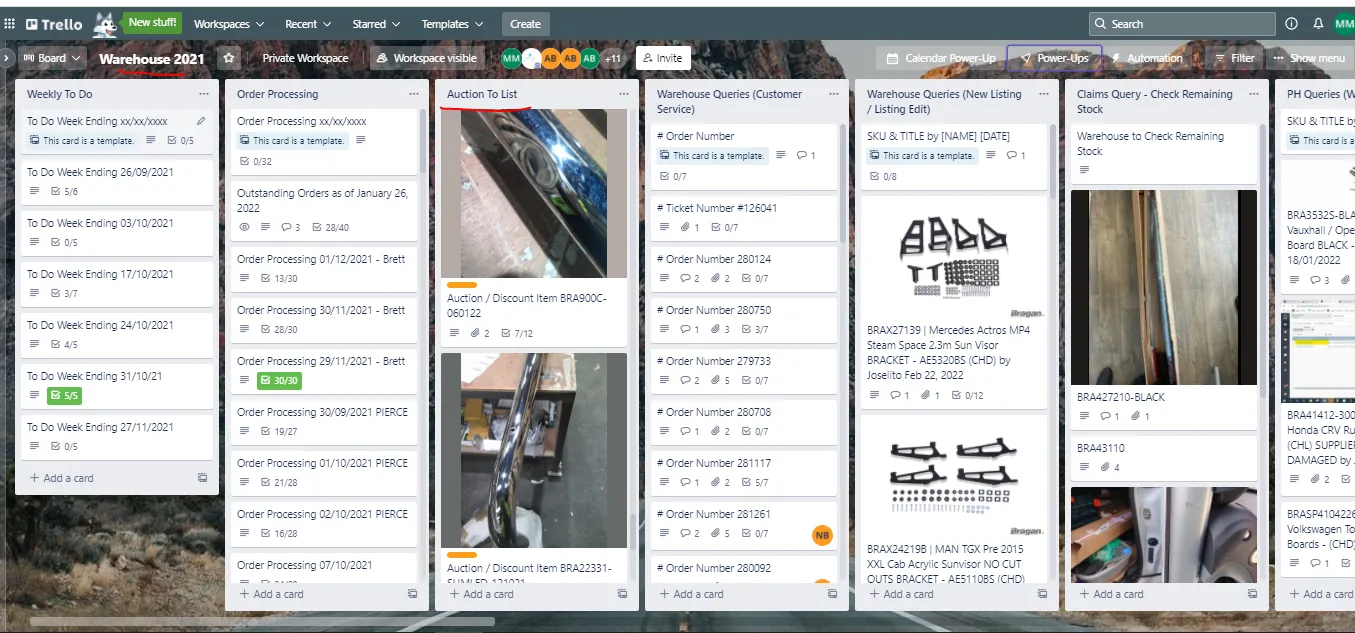
Task: Add a card to Warehouse Queries Customer Service
Action: (692, 594)
